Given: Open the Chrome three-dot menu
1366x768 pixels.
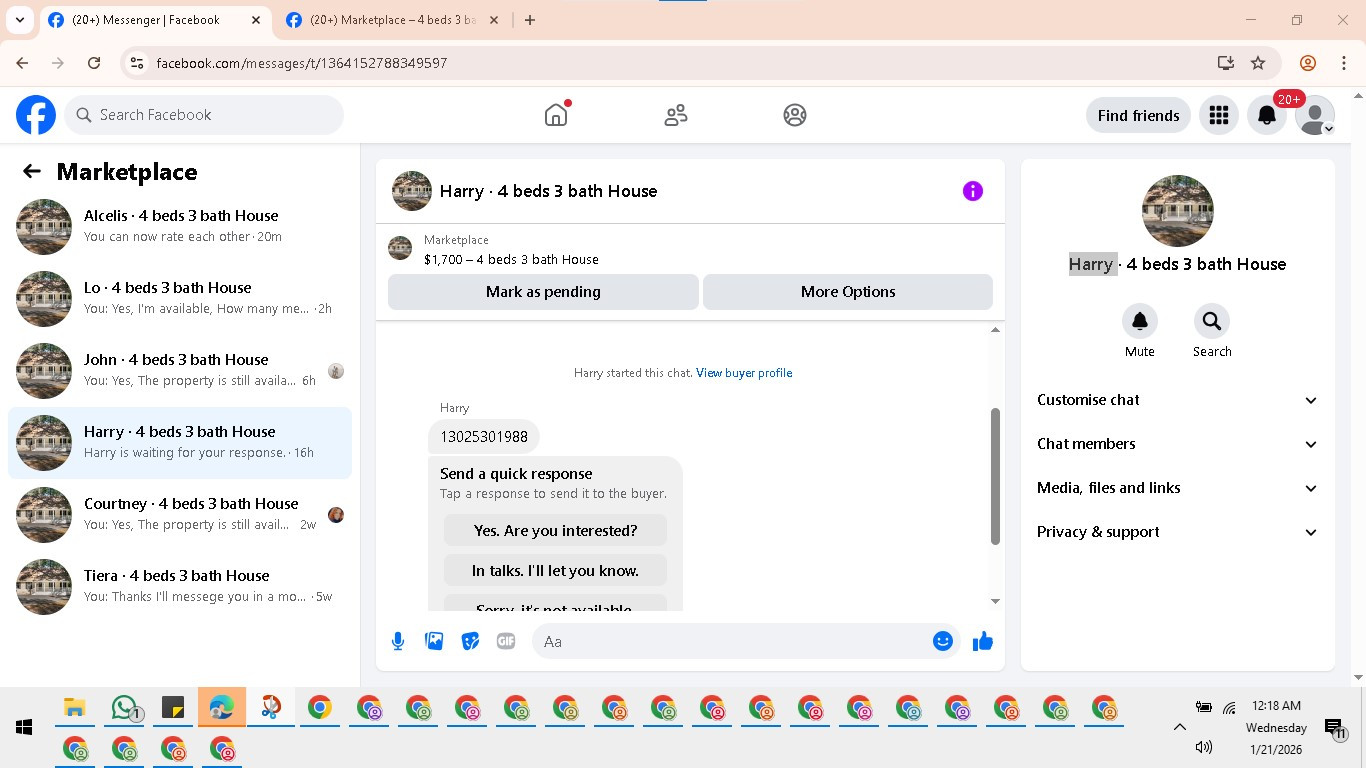Looking at the screenshot, I should 1344,63.
